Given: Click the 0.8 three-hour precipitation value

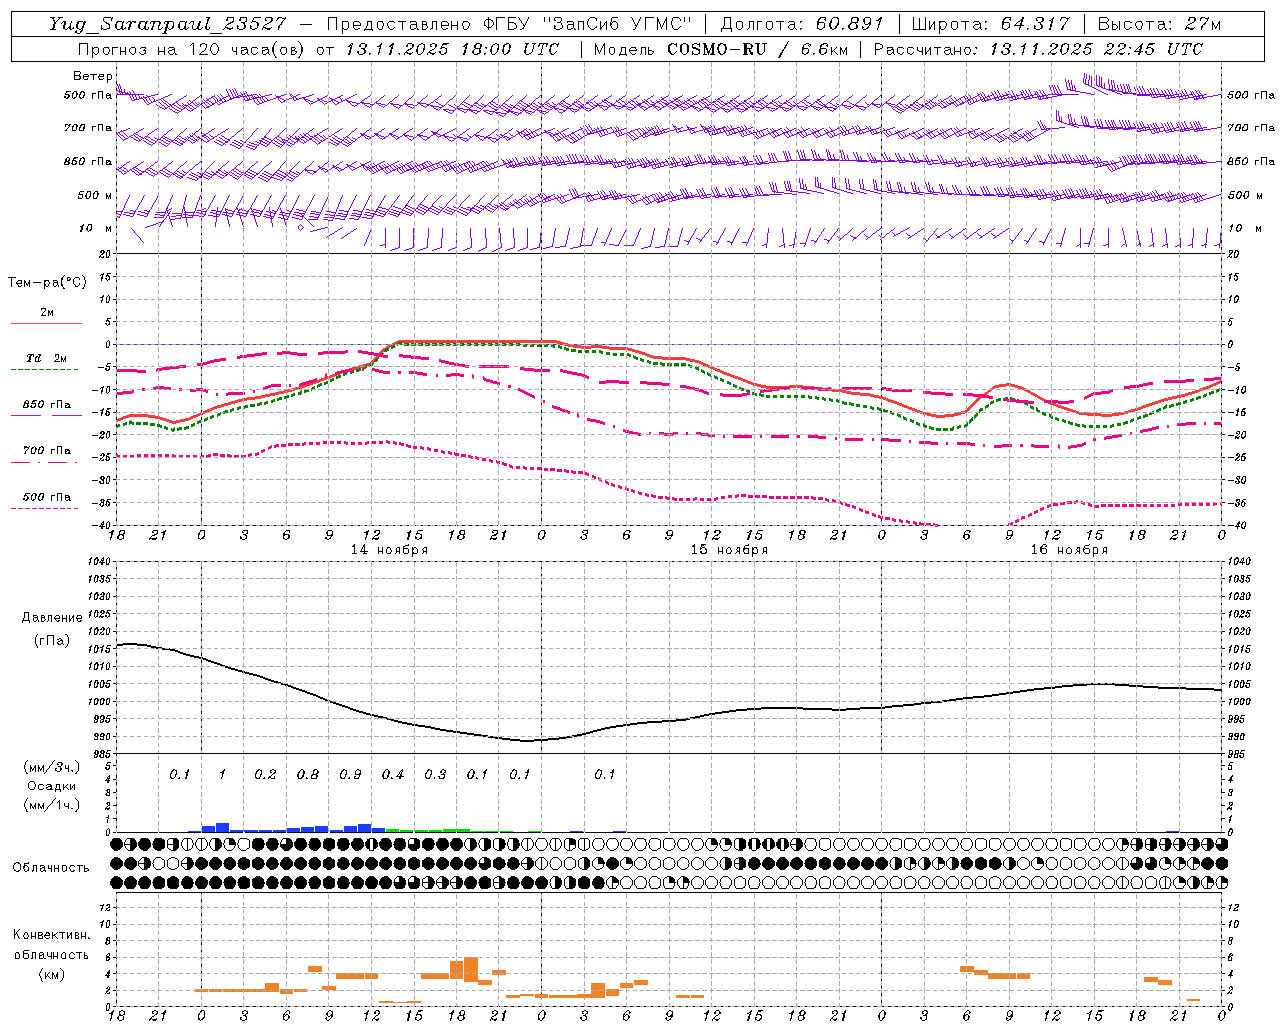Looking at the screenshot, I should click(x=308, y=774).
